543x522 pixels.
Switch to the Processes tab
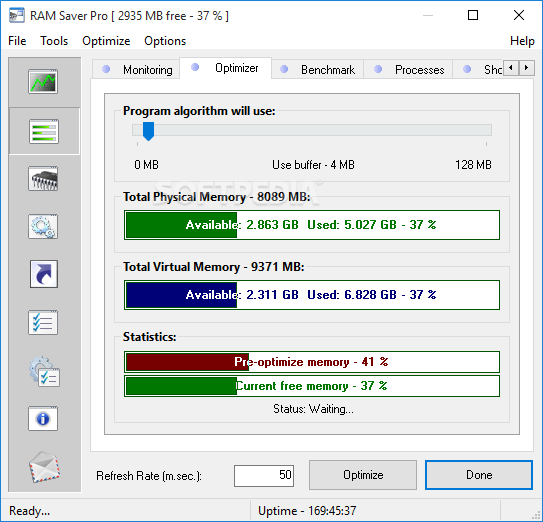click(x=408, y=69)
